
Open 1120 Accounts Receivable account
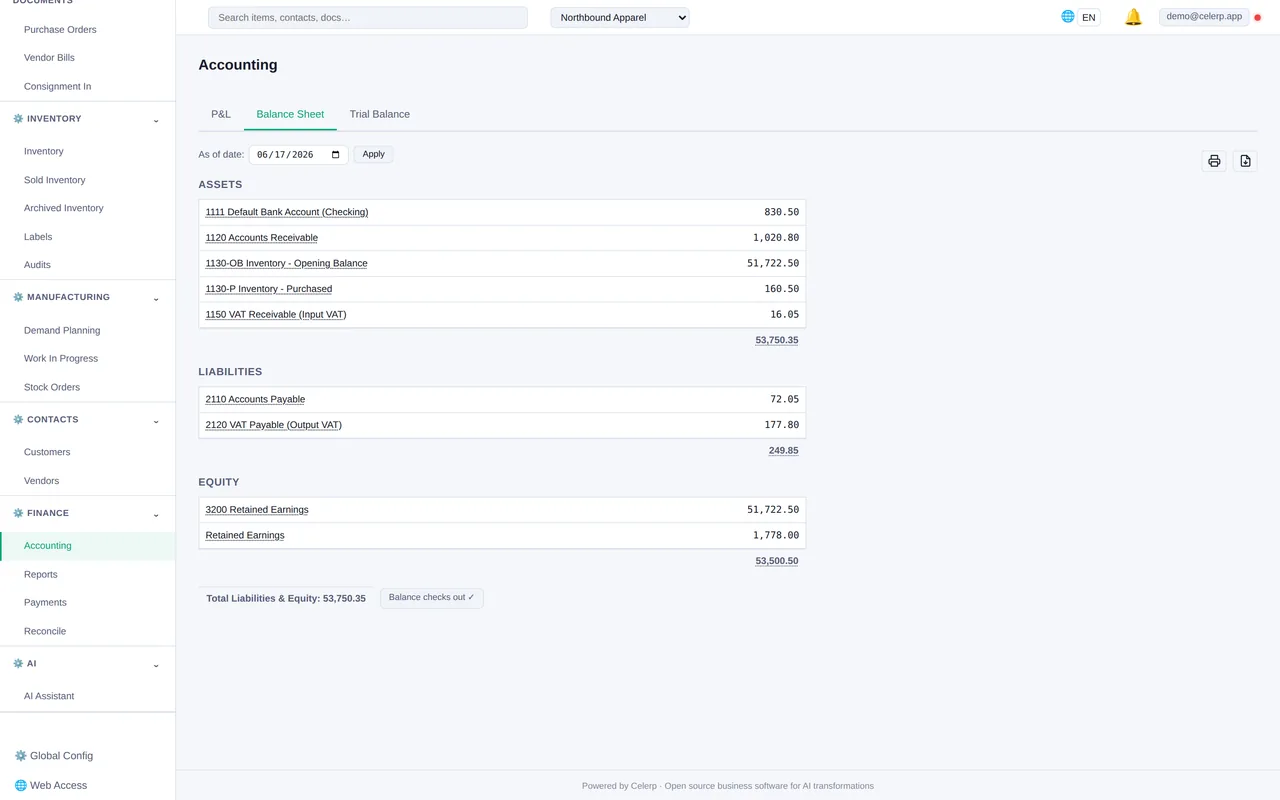[x=262, y=238]
